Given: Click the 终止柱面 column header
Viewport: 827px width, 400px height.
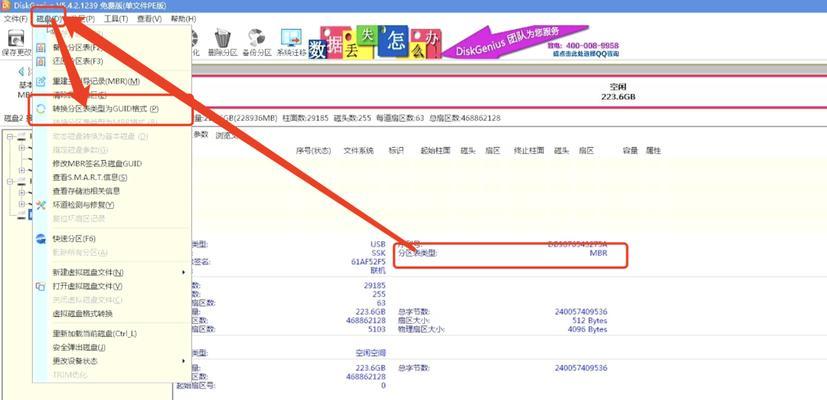Looking at the screenshot, I should tap(529, 150).
